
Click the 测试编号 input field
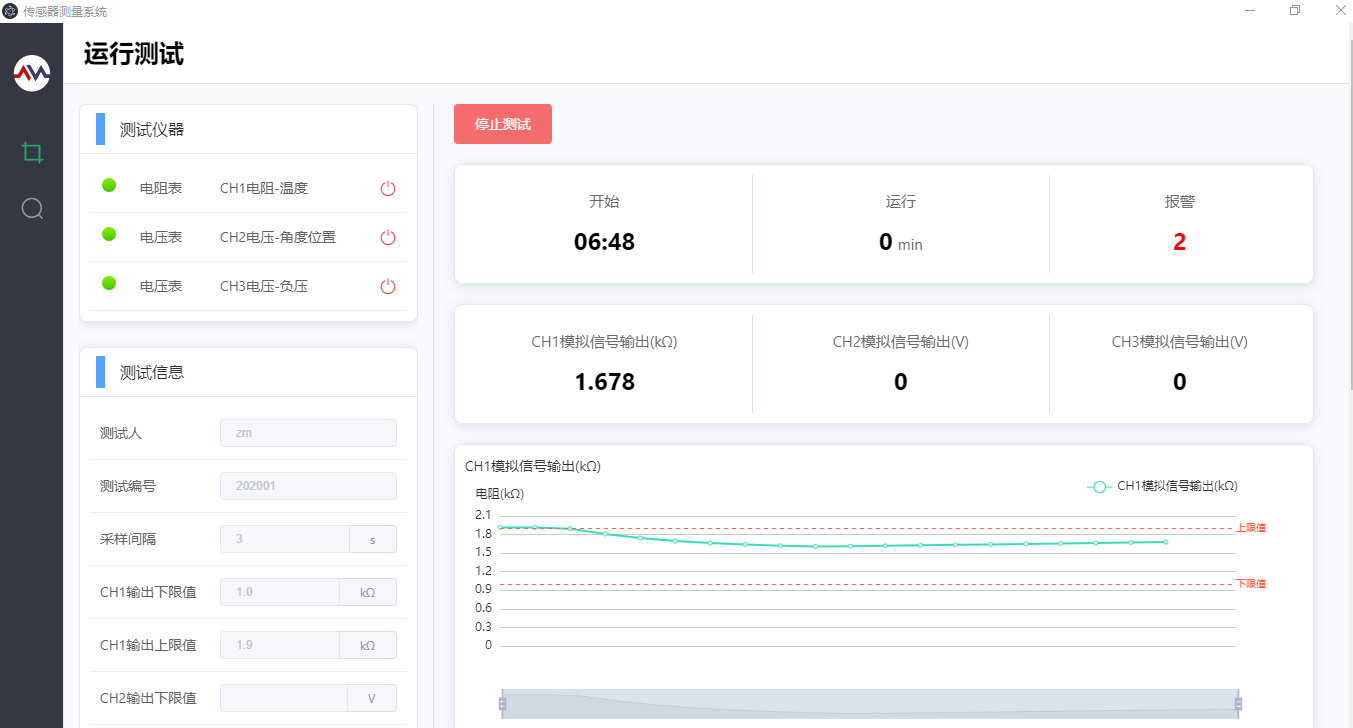coord(308,486)
